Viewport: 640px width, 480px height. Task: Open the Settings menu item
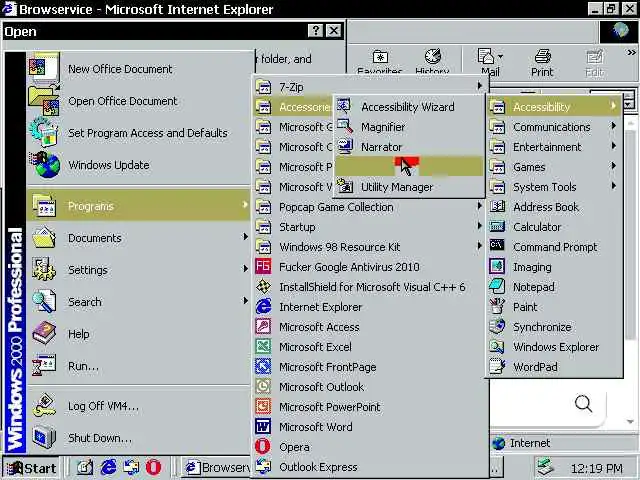(138, 269)
